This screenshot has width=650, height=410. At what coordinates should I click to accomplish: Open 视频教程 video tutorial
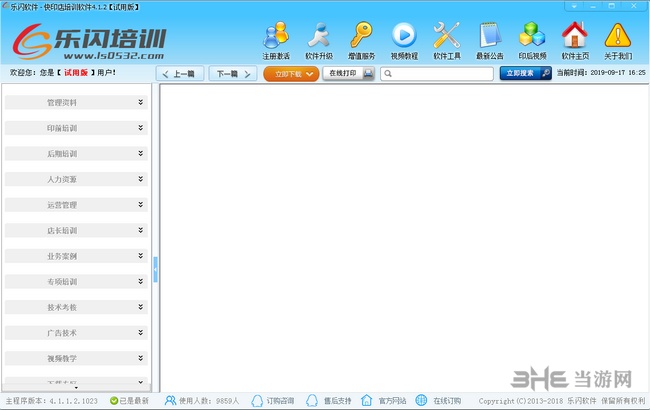[404, 39]
